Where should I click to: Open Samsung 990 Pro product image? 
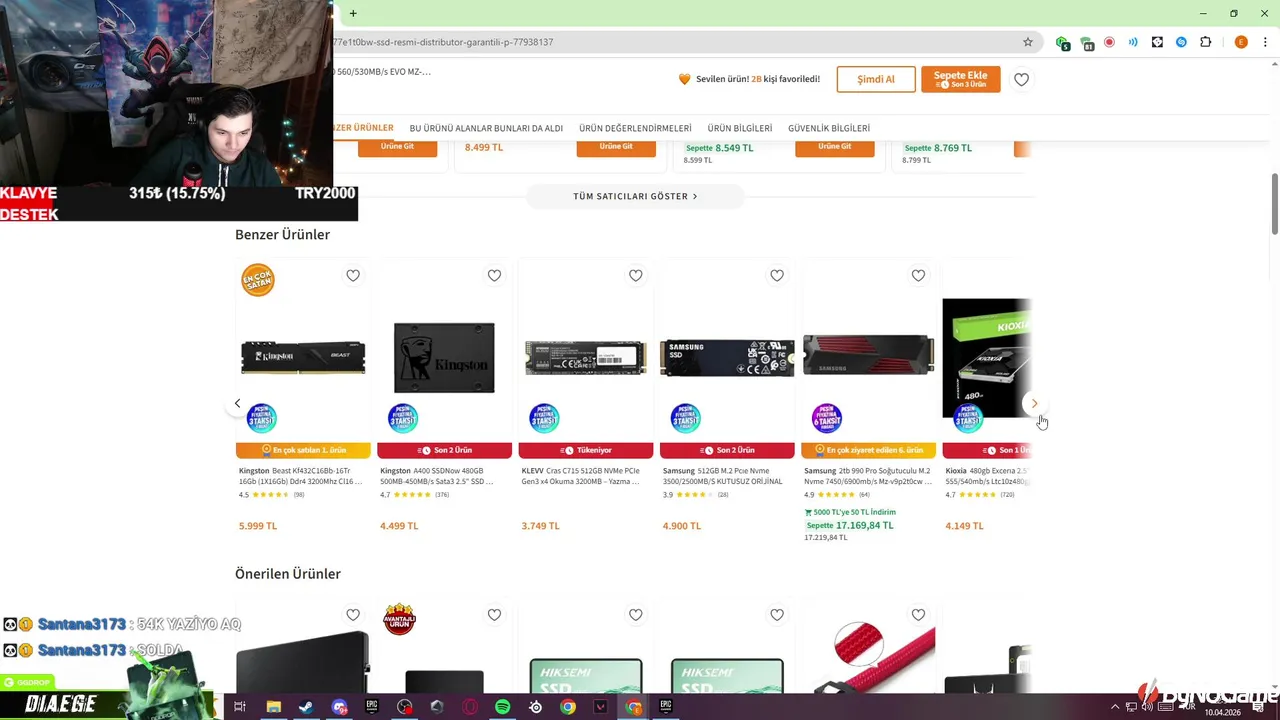pos(868,355)
